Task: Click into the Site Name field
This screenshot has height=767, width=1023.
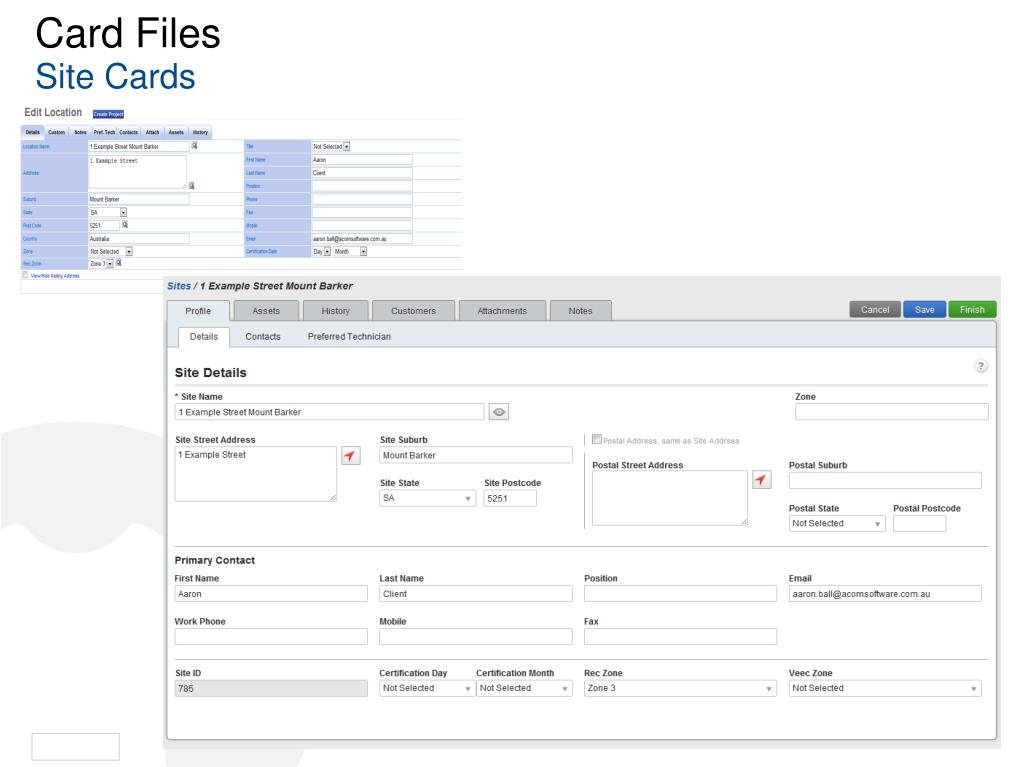Action: (x=329, y=412)
